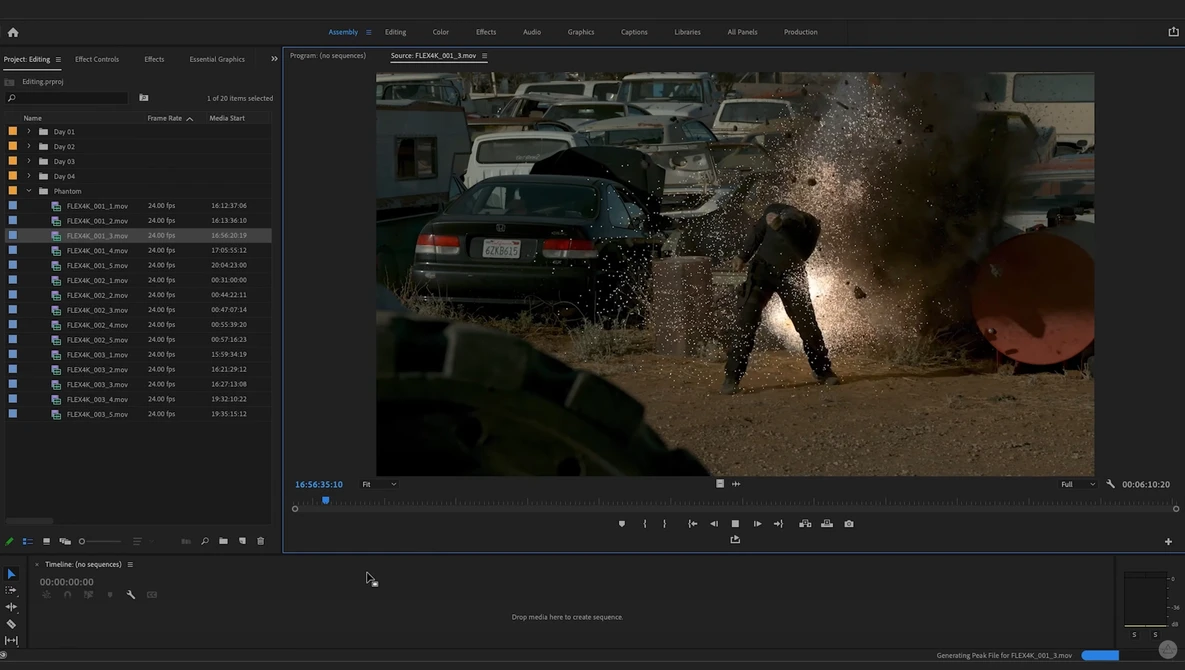Click Mark In bracket button
The width and height of the screenshot is (1185, 670).
tap(645, 523)
